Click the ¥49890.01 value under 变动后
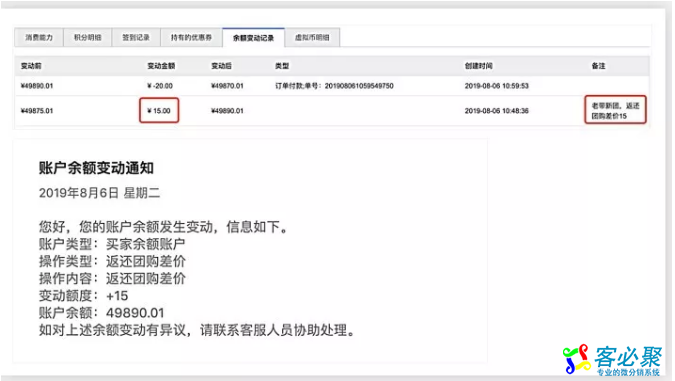This screenshot has width=675, height=381. click(227, 111)
